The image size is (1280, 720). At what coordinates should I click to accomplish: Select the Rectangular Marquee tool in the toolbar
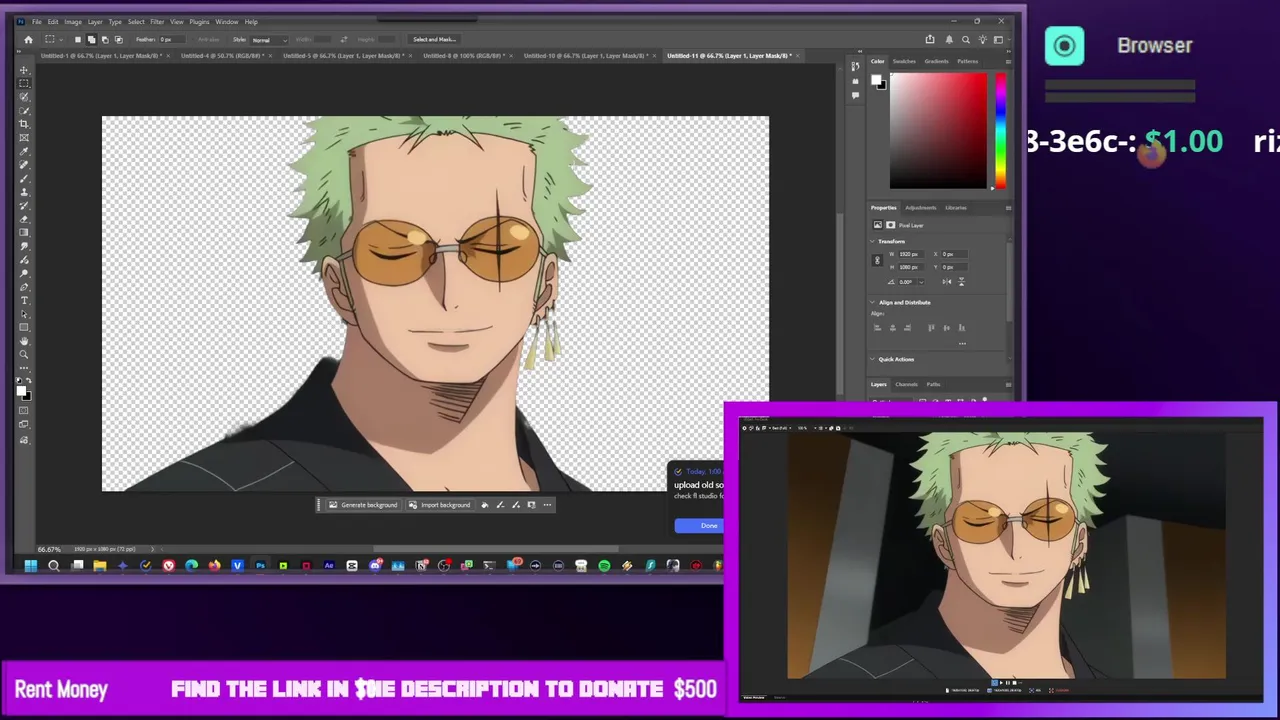(24, 83)
